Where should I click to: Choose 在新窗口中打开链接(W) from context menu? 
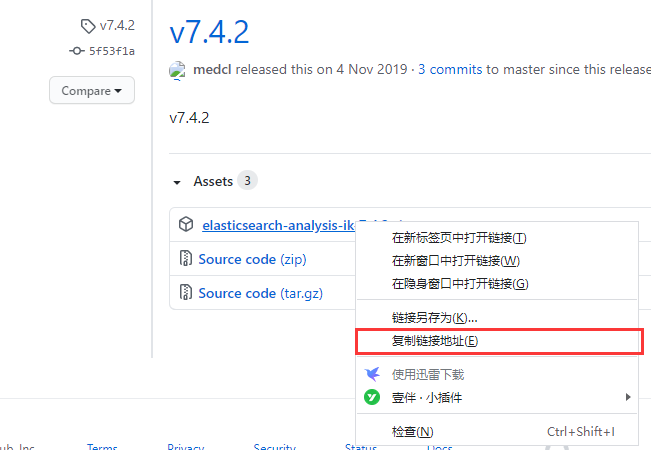[x=497, y=261]
